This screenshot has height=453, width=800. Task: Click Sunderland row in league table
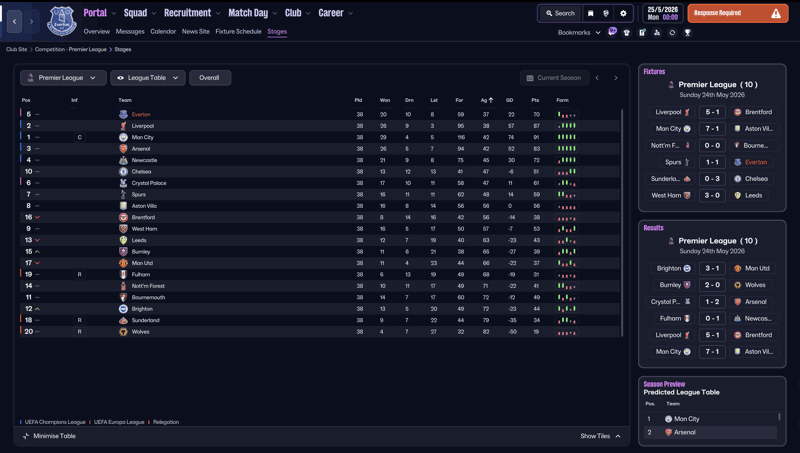click(x=320, y=320)
